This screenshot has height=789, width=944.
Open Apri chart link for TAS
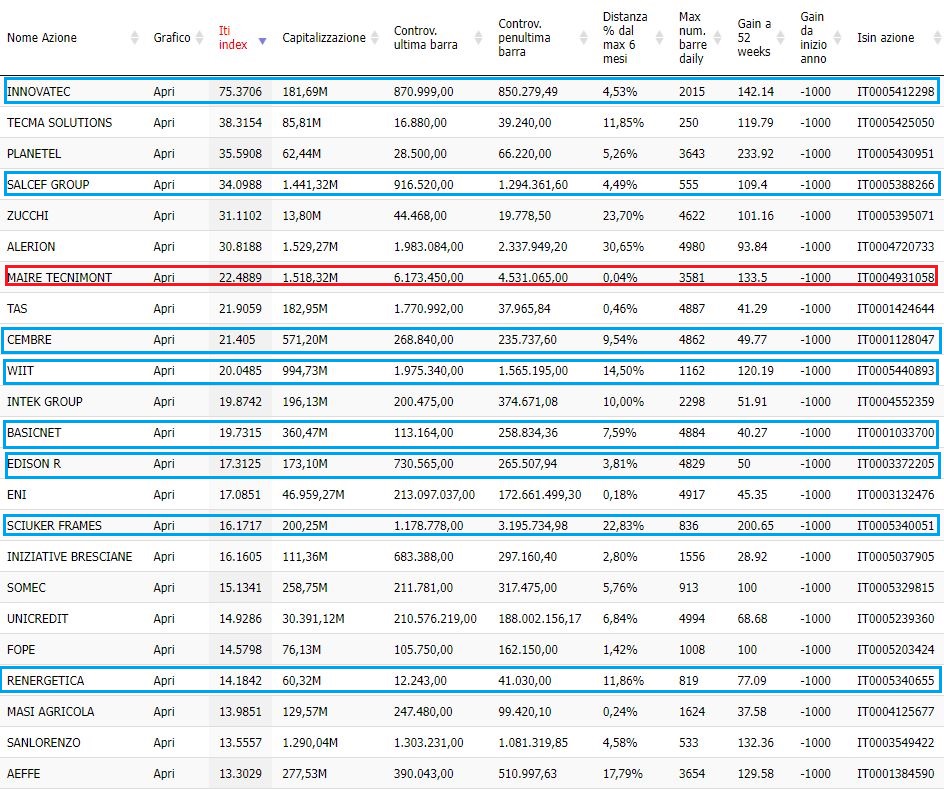point(164,309)
